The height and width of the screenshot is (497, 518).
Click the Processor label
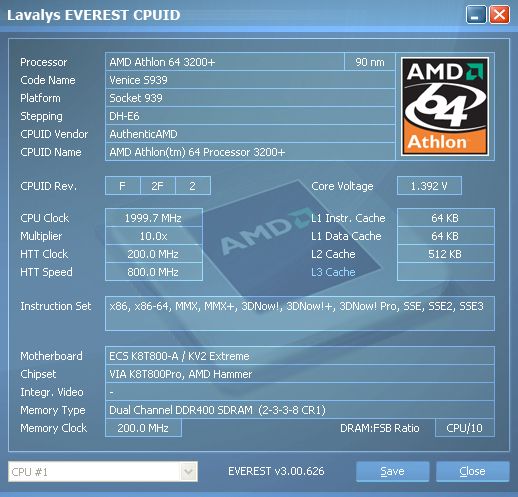click(44, 62)
